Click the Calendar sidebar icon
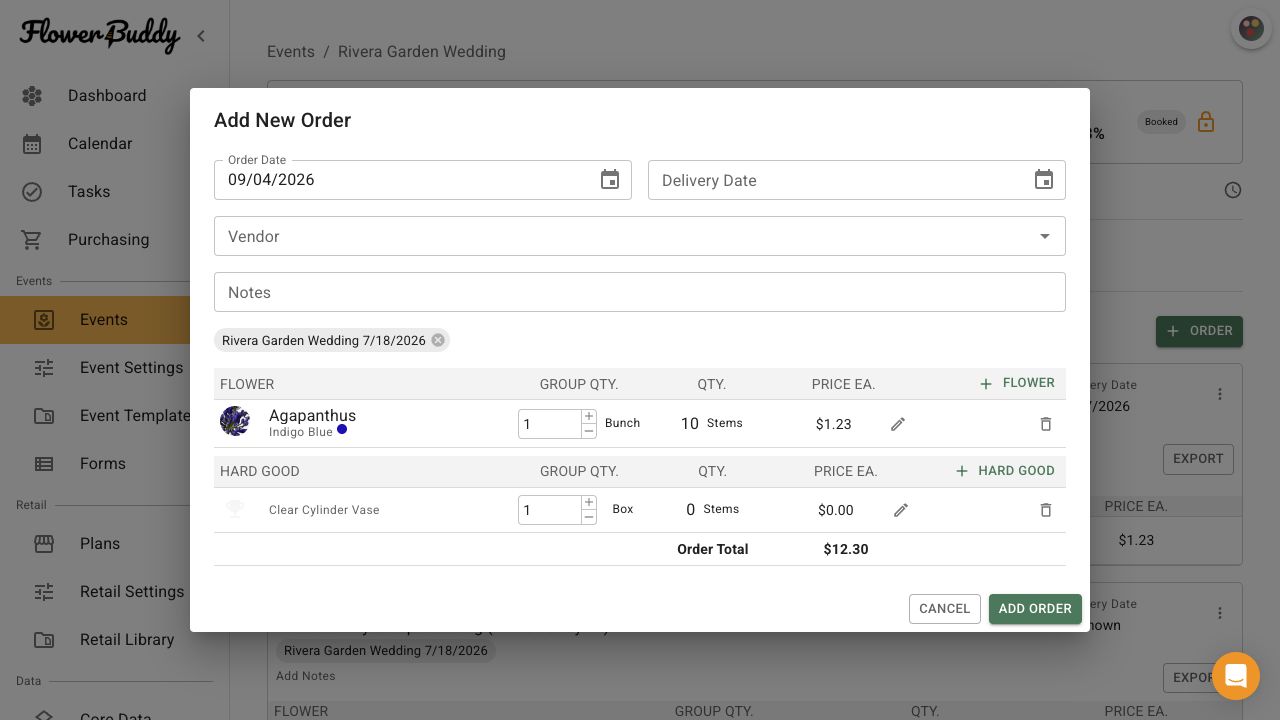 (x=32, y=144)
